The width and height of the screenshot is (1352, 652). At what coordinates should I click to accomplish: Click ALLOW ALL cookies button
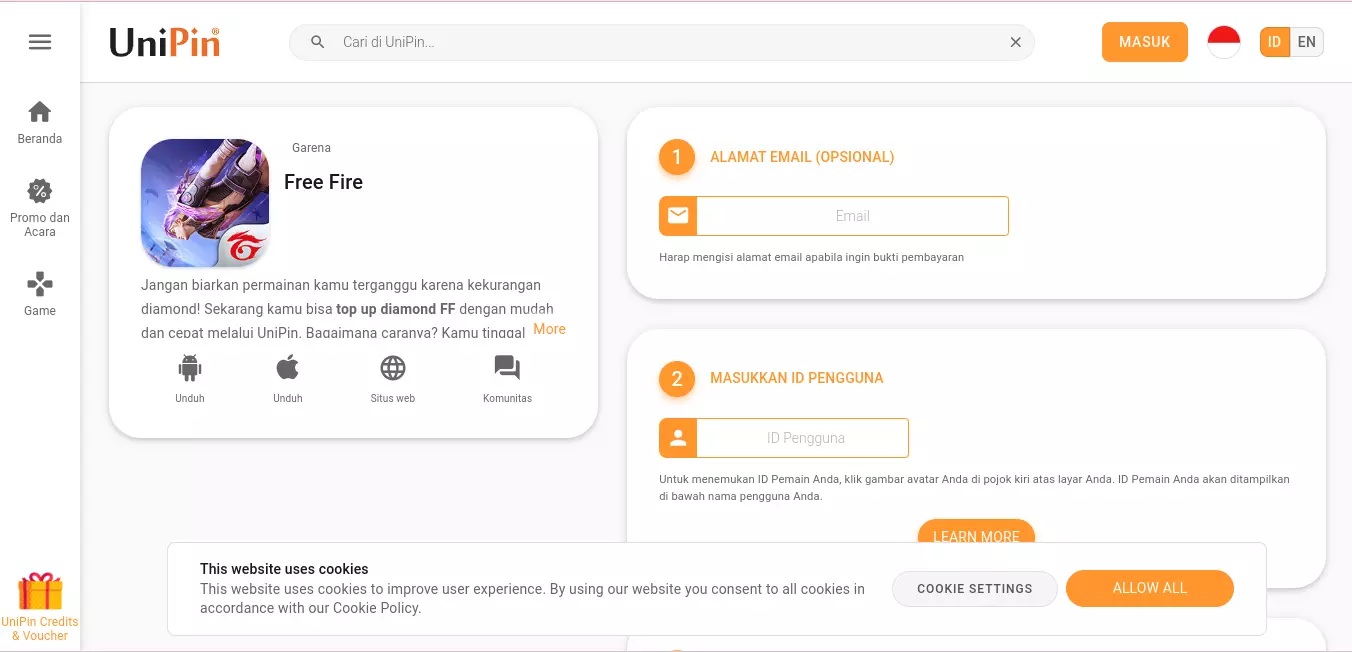tap(1150, 588)
